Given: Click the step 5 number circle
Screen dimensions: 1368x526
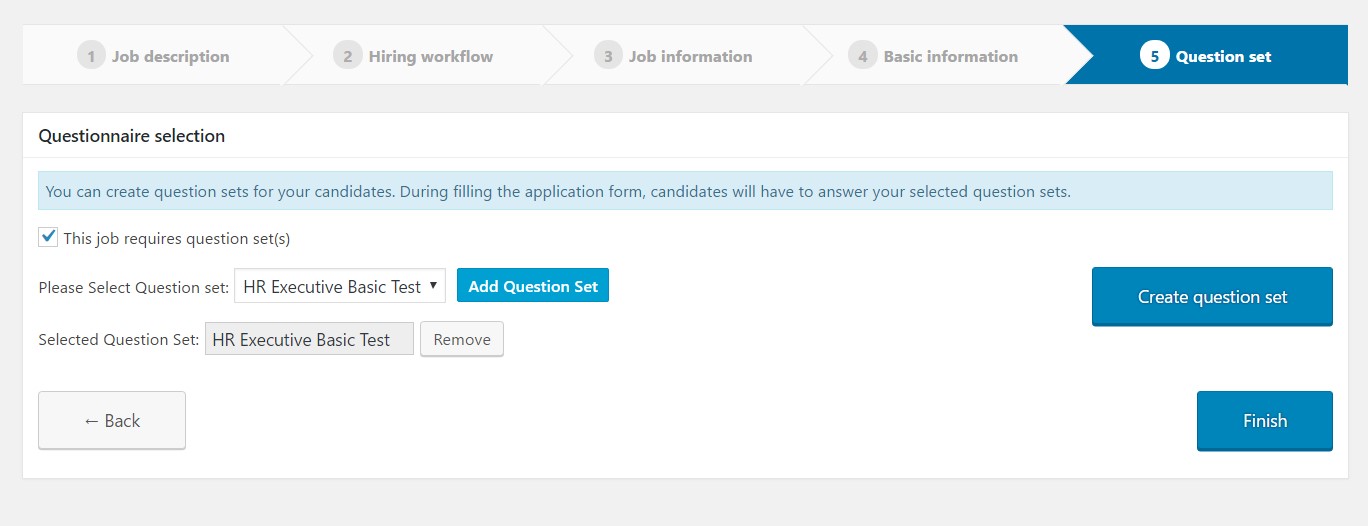Looking at the screenshot, I should [x=1154, y=56].
